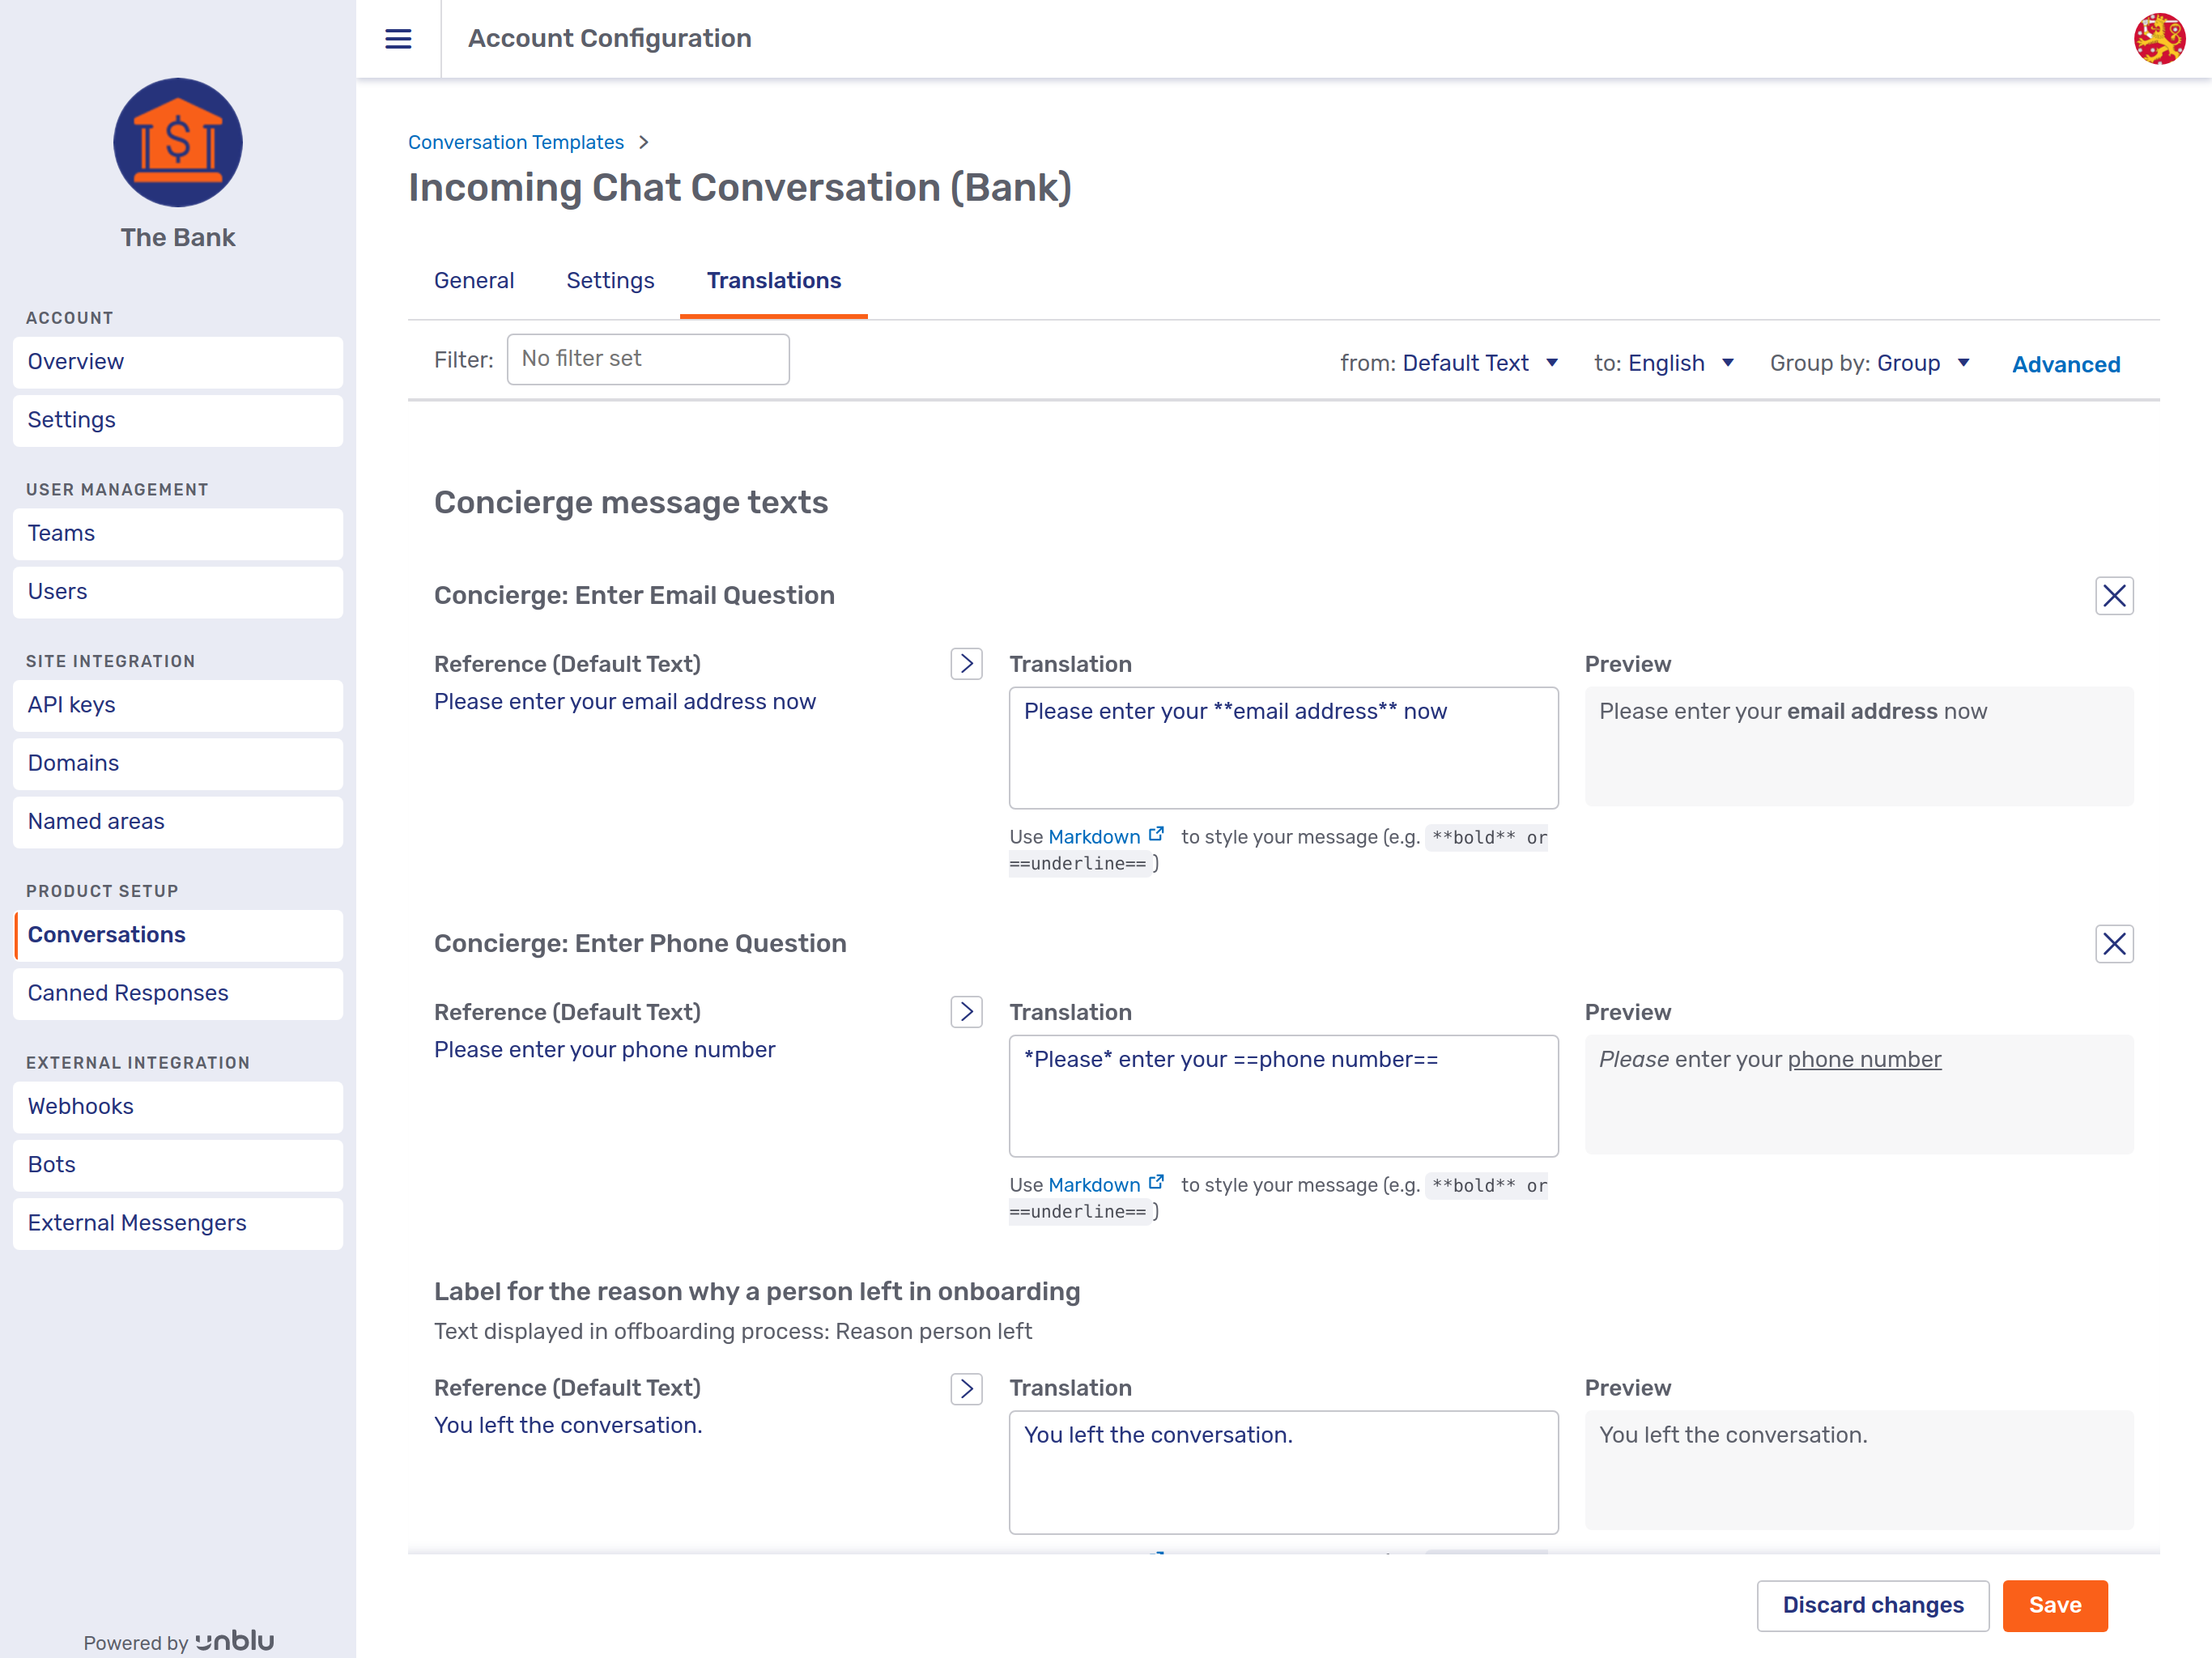
Task: Dismiss the Enter Phone Question translation entry
Action: (x=2115, y=943)
